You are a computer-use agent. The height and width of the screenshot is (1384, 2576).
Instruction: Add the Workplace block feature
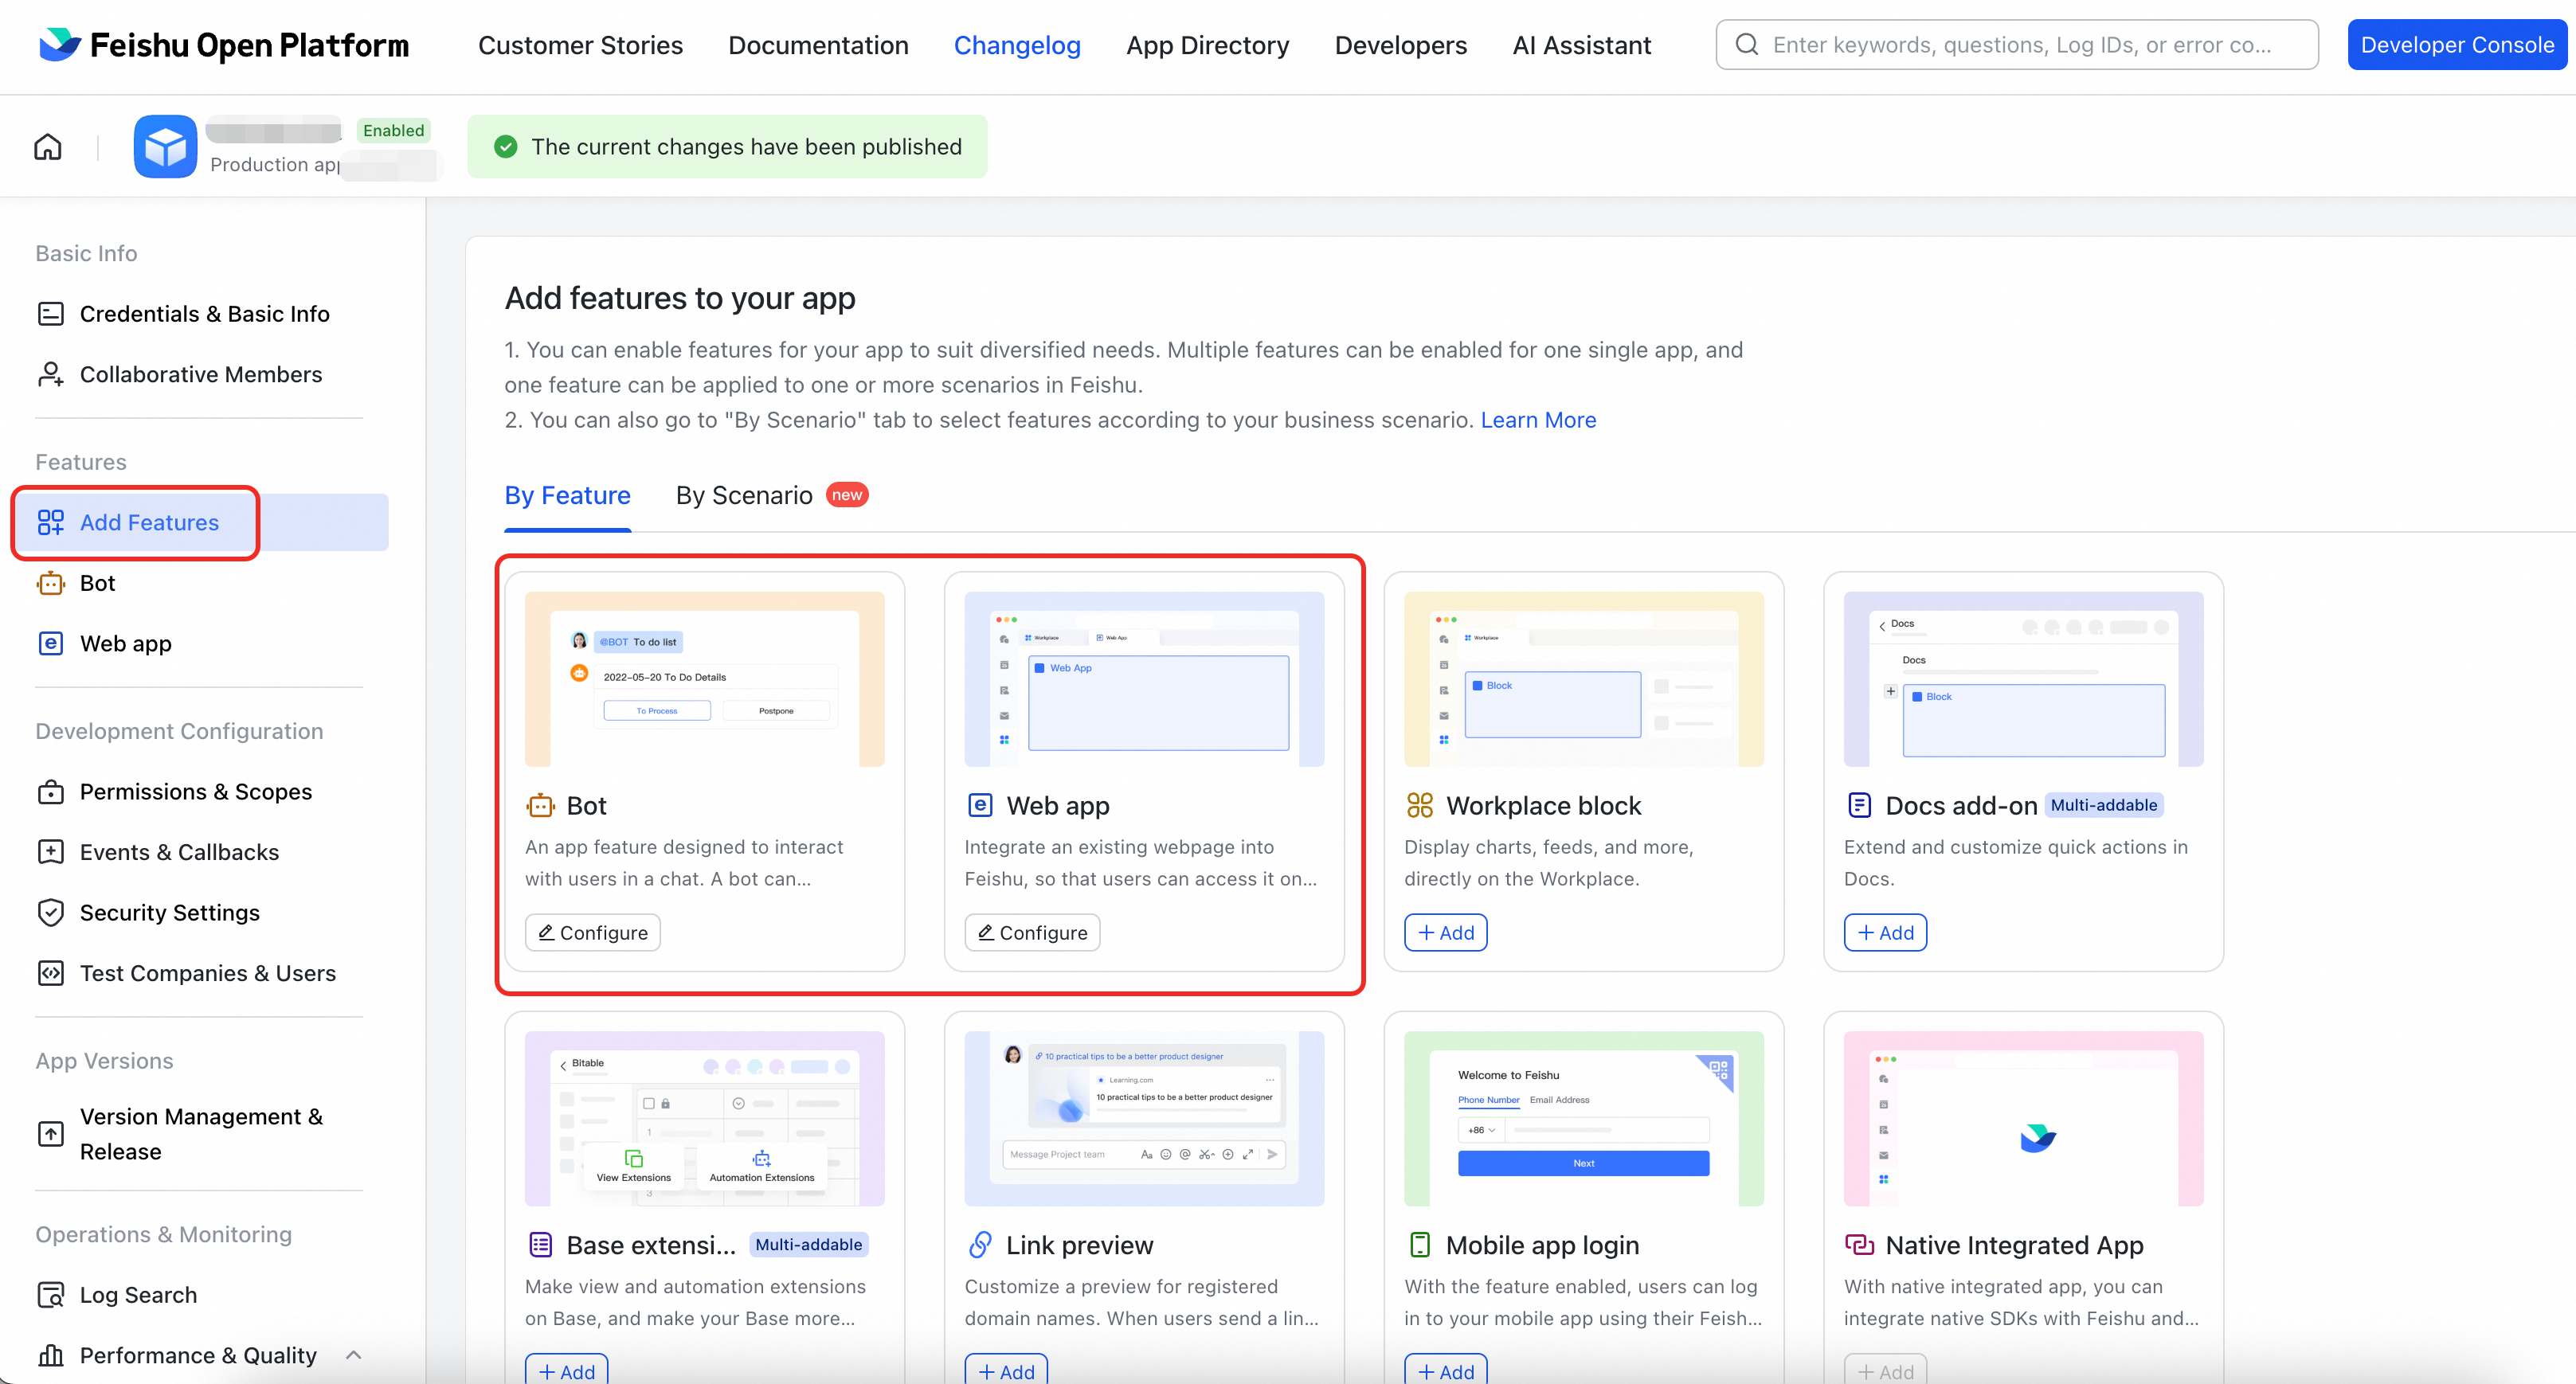pos(1445,932)
